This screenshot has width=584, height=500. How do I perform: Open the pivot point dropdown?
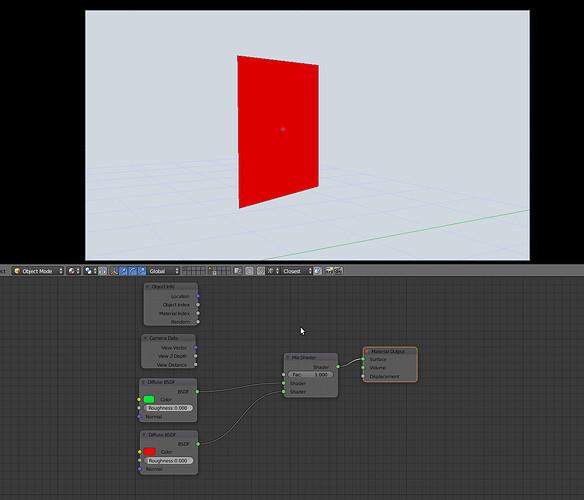(90, 271)
